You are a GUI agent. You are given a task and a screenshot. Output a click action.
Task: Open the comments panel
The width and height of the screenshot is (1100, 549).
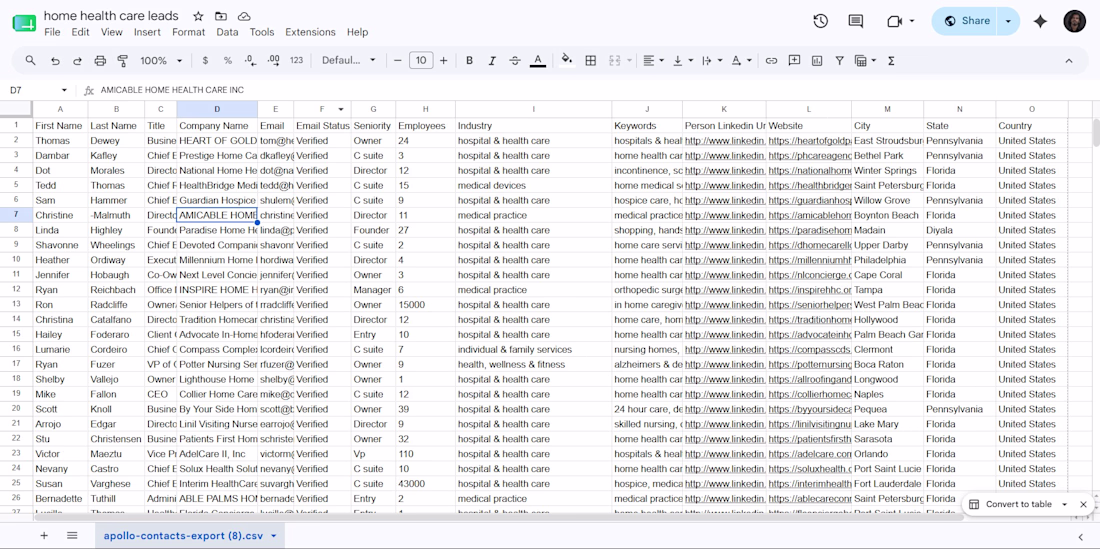click(855, 21)
